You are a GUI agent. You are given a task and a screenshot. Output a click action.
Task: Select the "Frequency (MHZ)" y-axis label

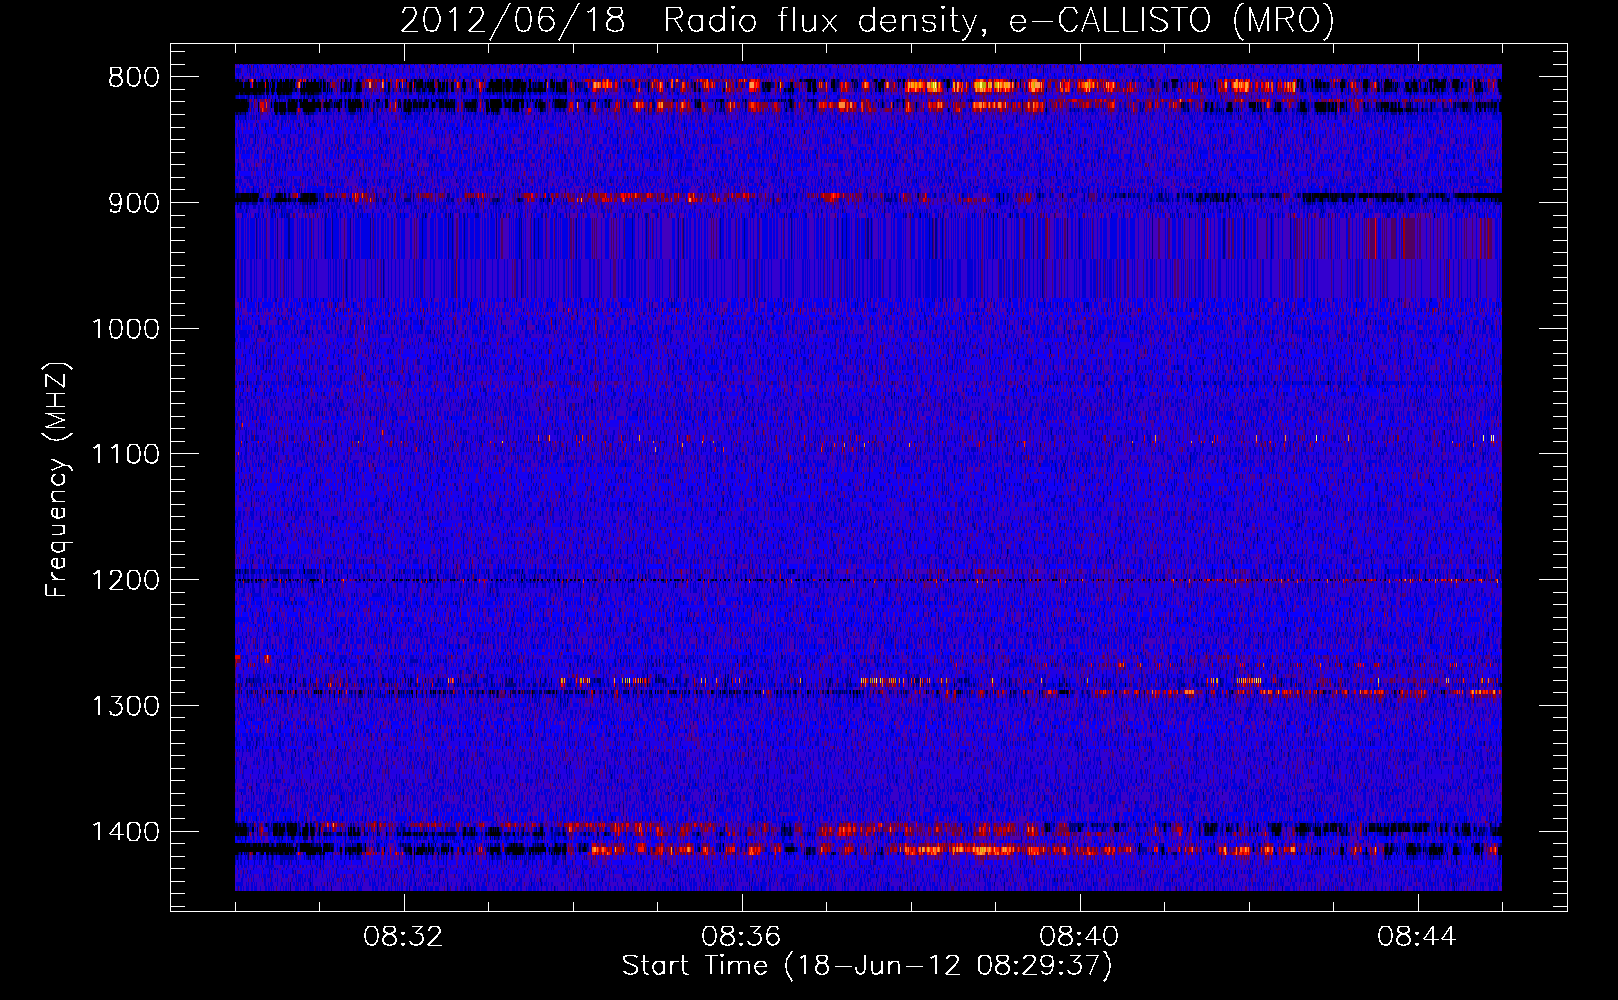point(57,480)
